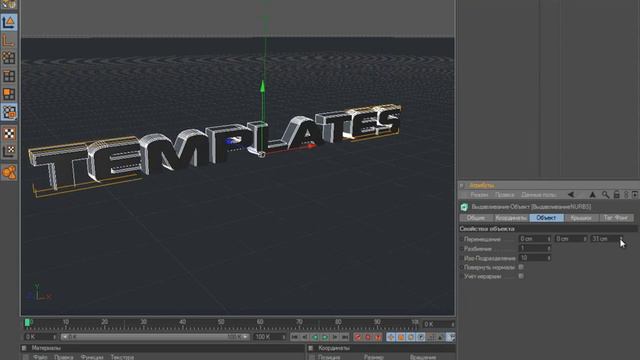
Task: Switch to Edges mode icon
Action: [x=9, y=76]
